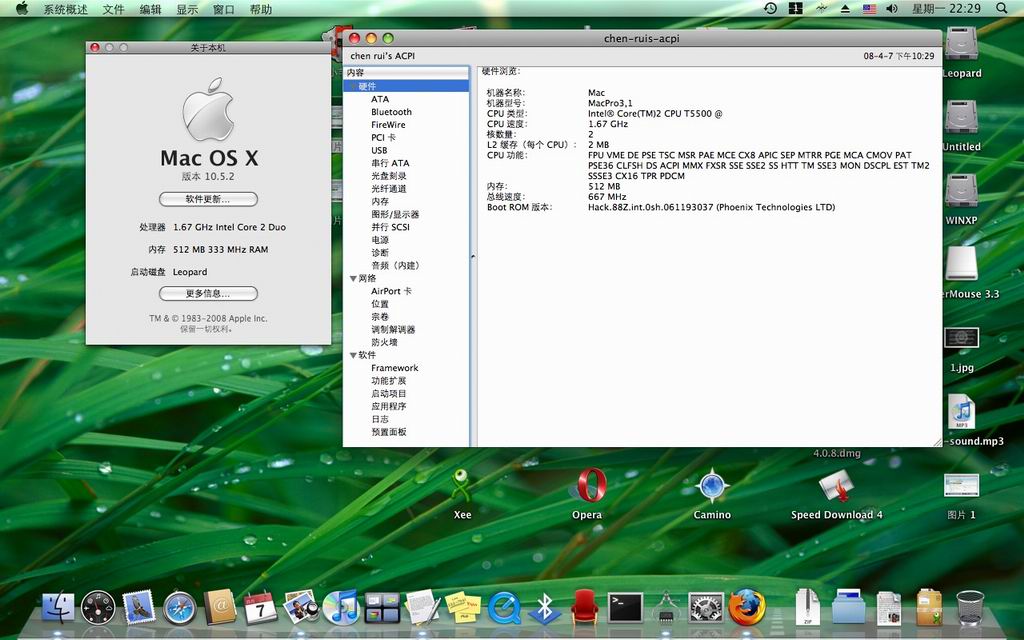
Task: Launch Front Row red chair icon
Action: point(584,607)
